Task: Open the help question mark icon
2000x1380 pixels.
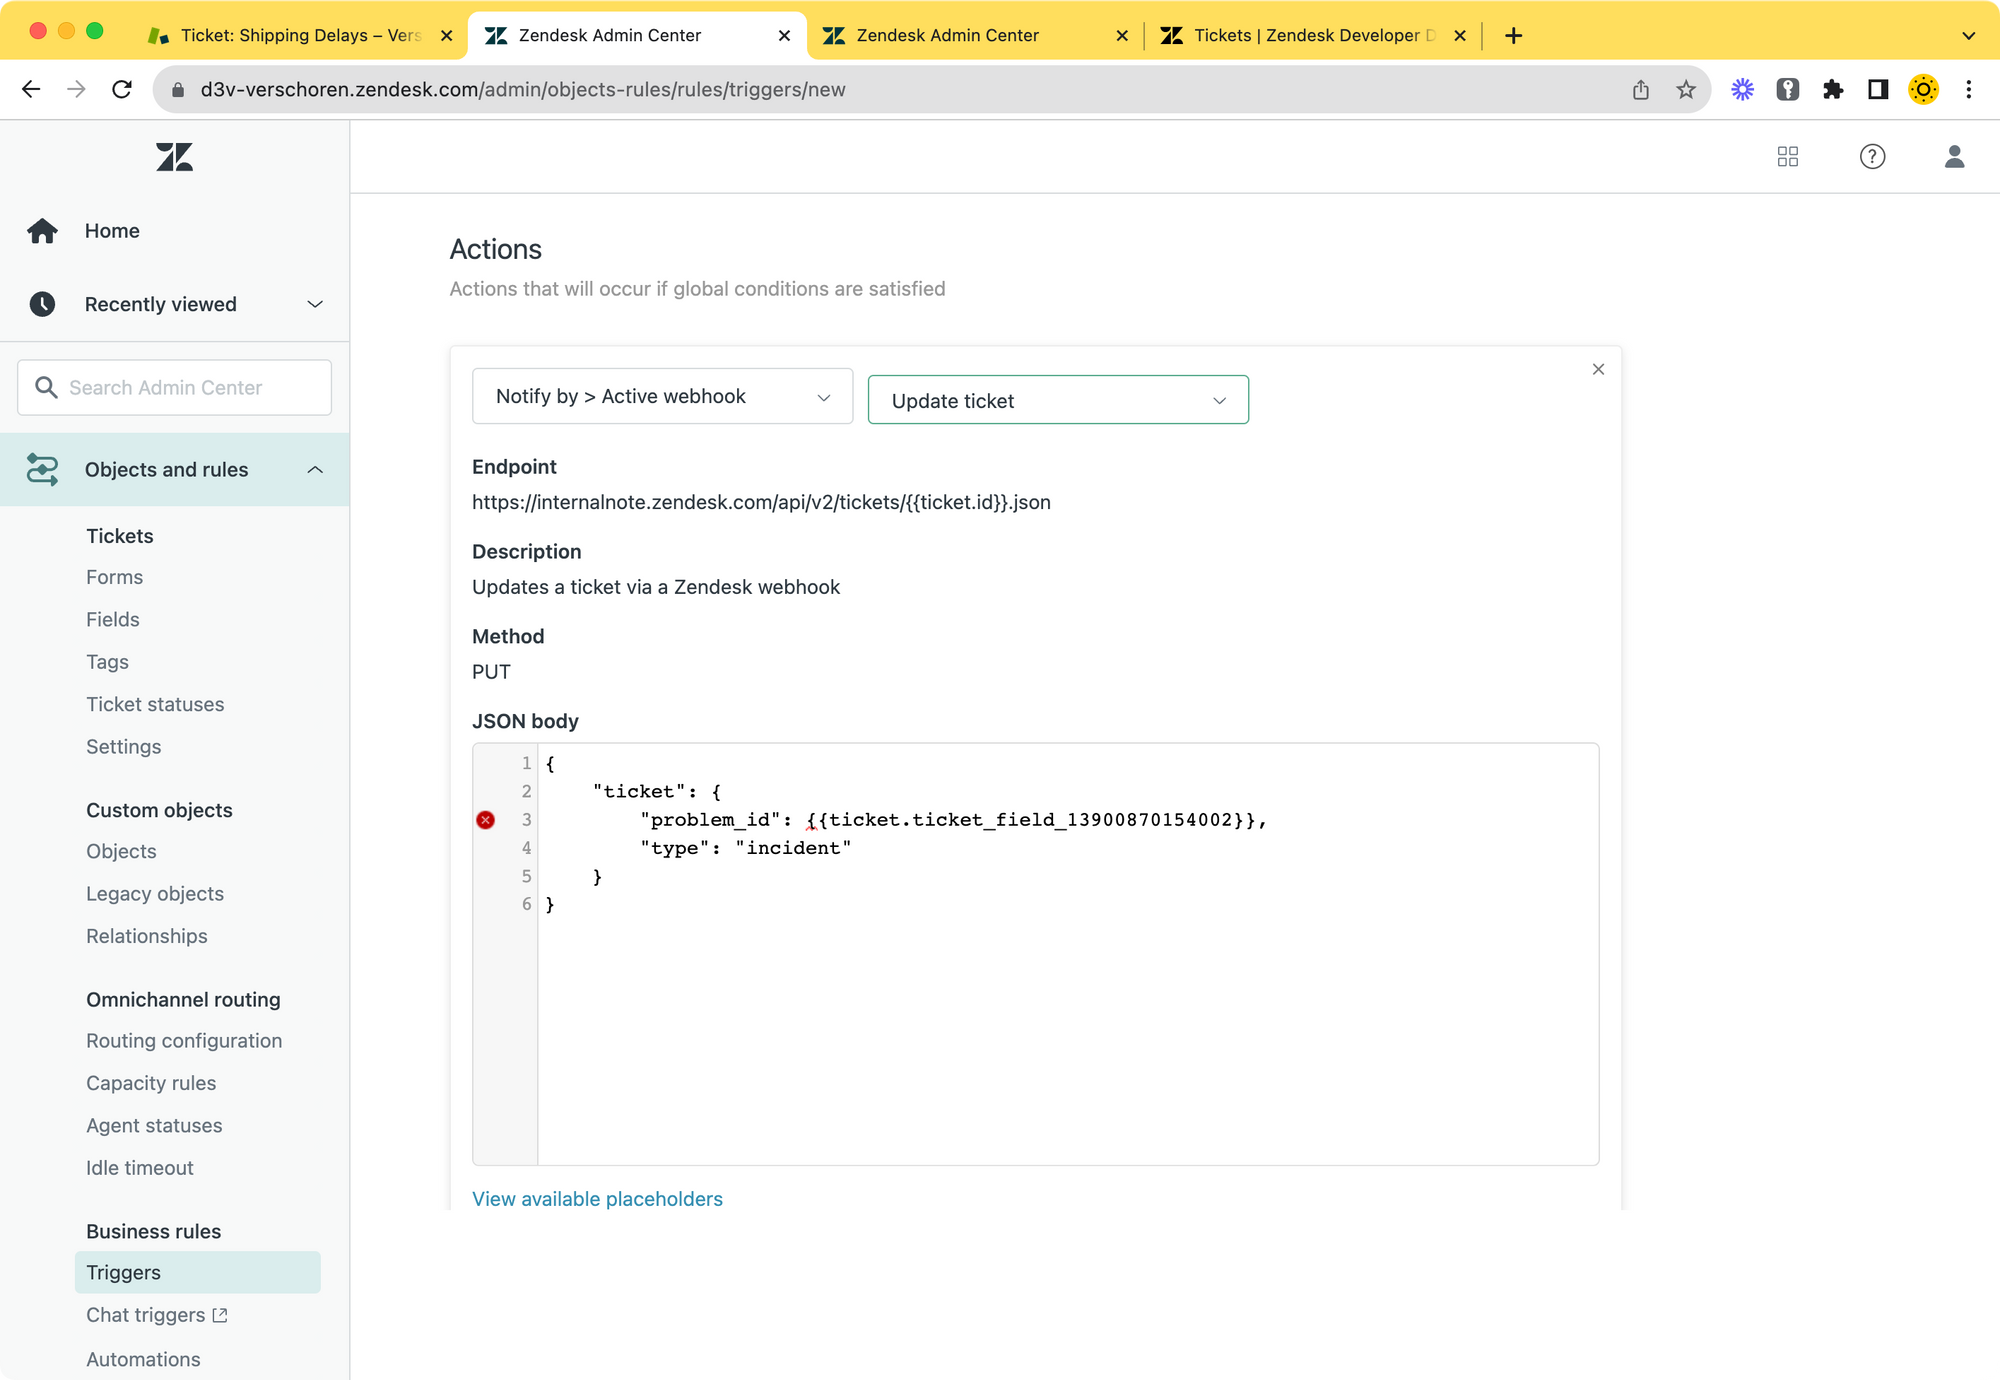Action: [x=1872, y=157]
